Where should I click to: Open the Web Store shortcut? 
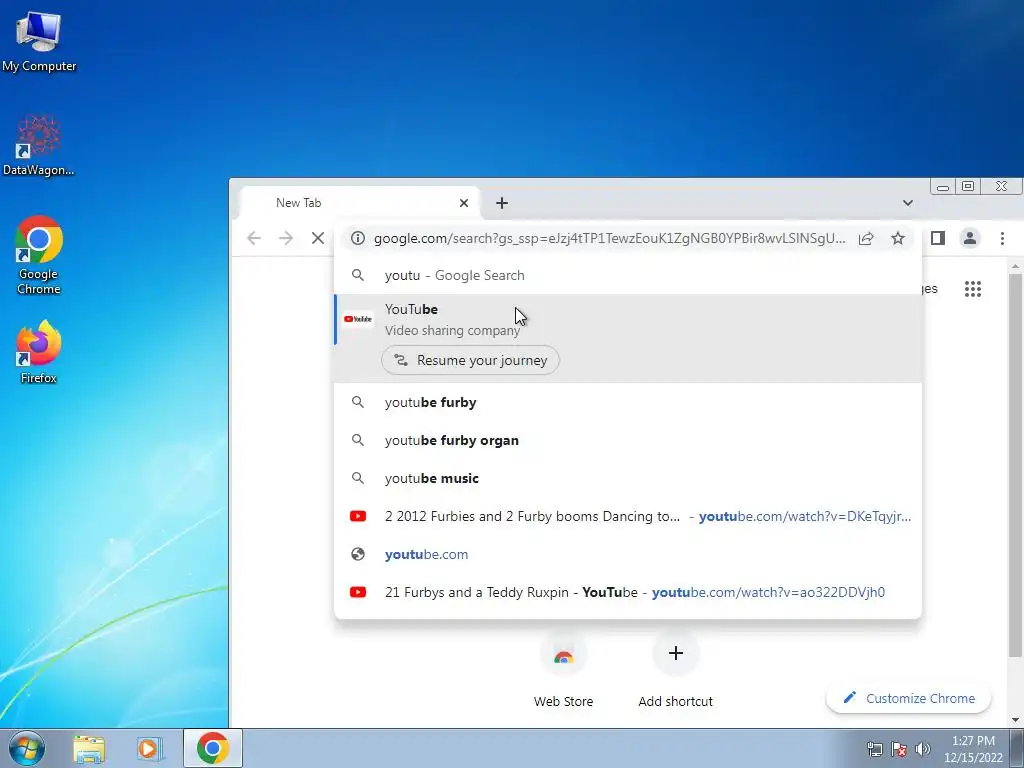click(564, 671)
